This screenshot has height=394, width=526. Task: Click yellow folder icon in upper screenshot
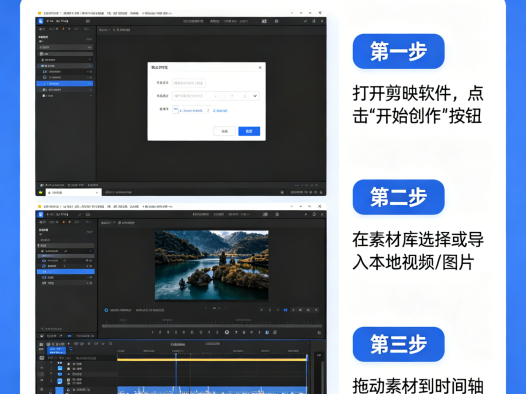(41, 192)
